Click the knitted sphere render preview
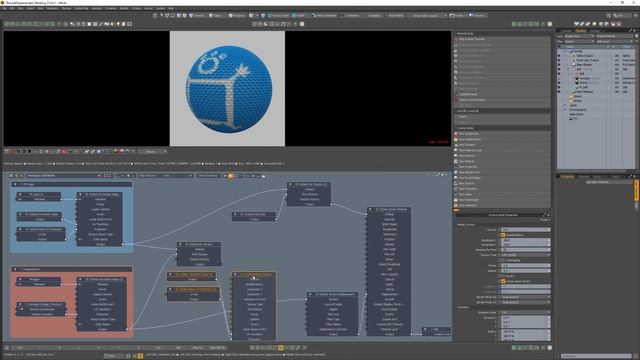This screenshot has height=360, width=640. pos(229,89)
